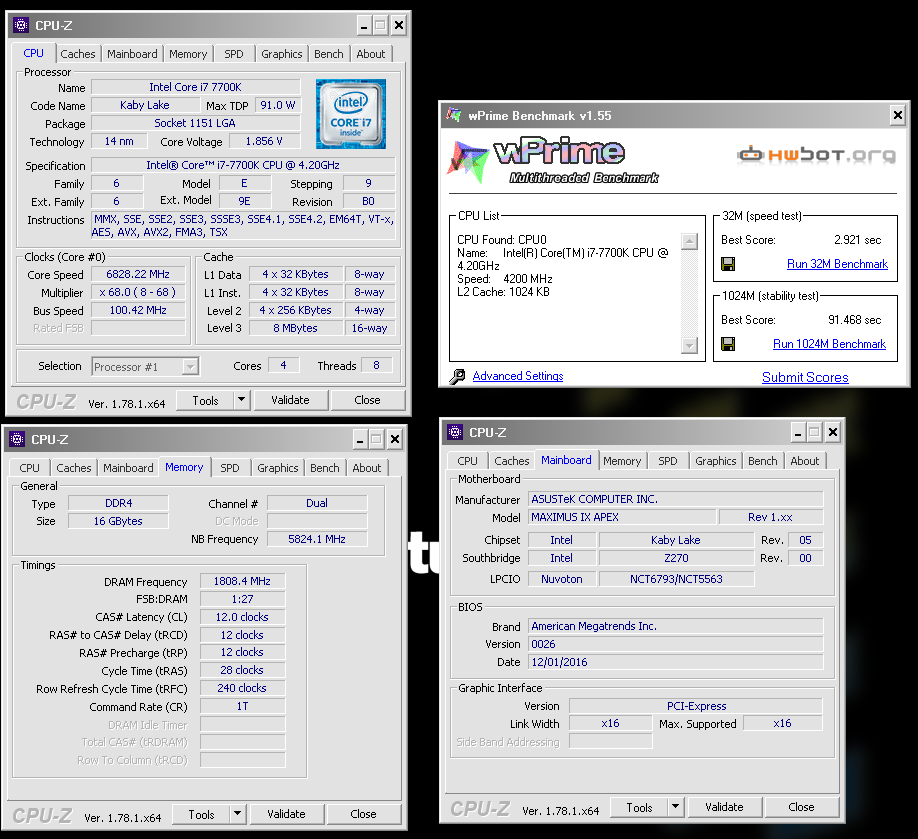Click the Specification field Intel Core i7-7700K CPU @ 4.20GHz

coord(243,165)
